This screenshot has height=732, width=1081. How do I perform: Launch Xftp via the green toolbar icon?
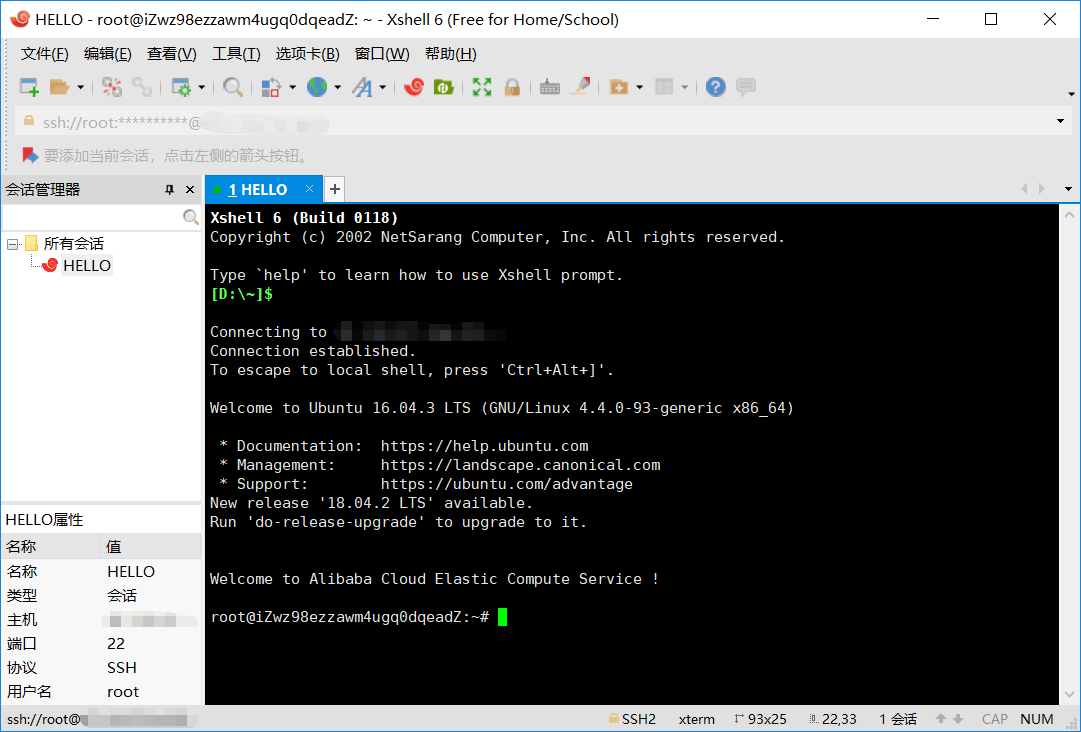[x=443, y=87]
